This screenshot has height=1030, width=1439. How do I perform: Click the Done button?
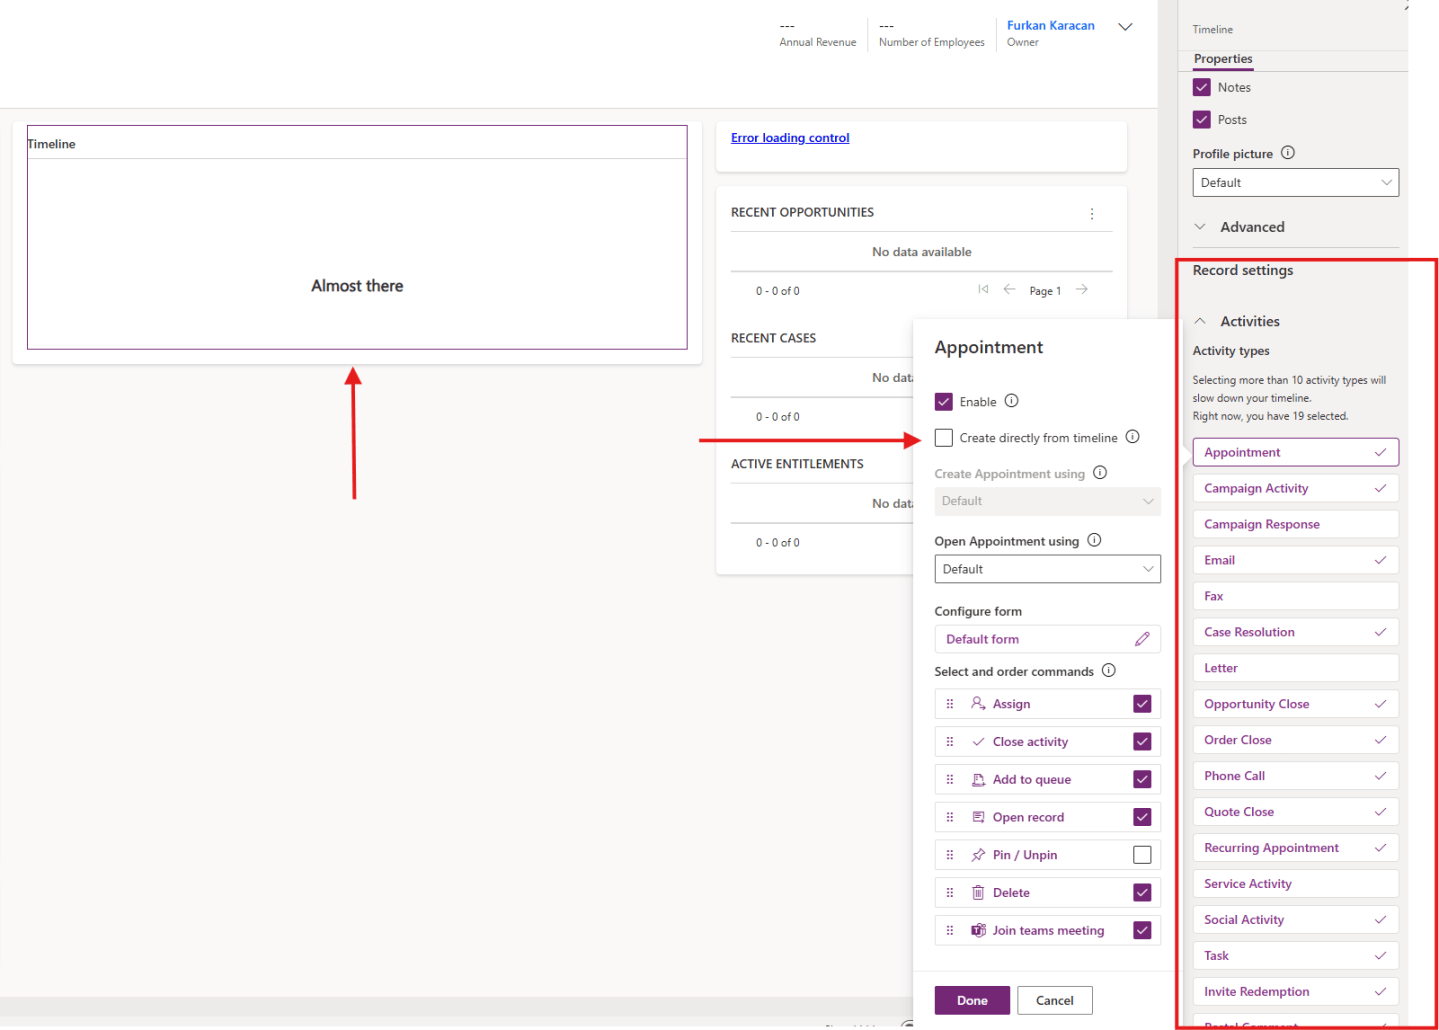[972, 1000]
